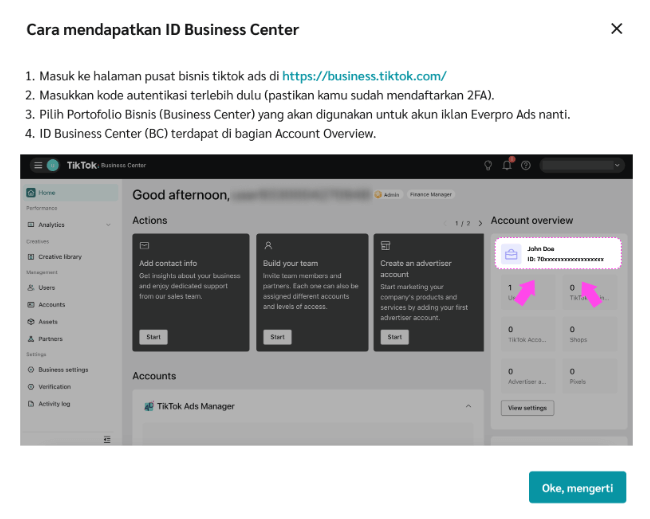Viewport: 650px width, 519px height.
Task: Open the business.tiktok.com link
Action: pyautogui.click(x=364, y=76)
